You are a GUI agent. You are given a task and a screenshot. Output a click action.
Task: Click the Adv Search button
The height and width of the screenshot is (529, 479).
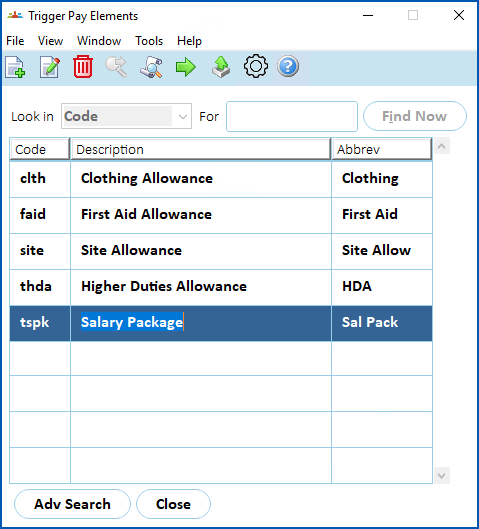[72, 504]
